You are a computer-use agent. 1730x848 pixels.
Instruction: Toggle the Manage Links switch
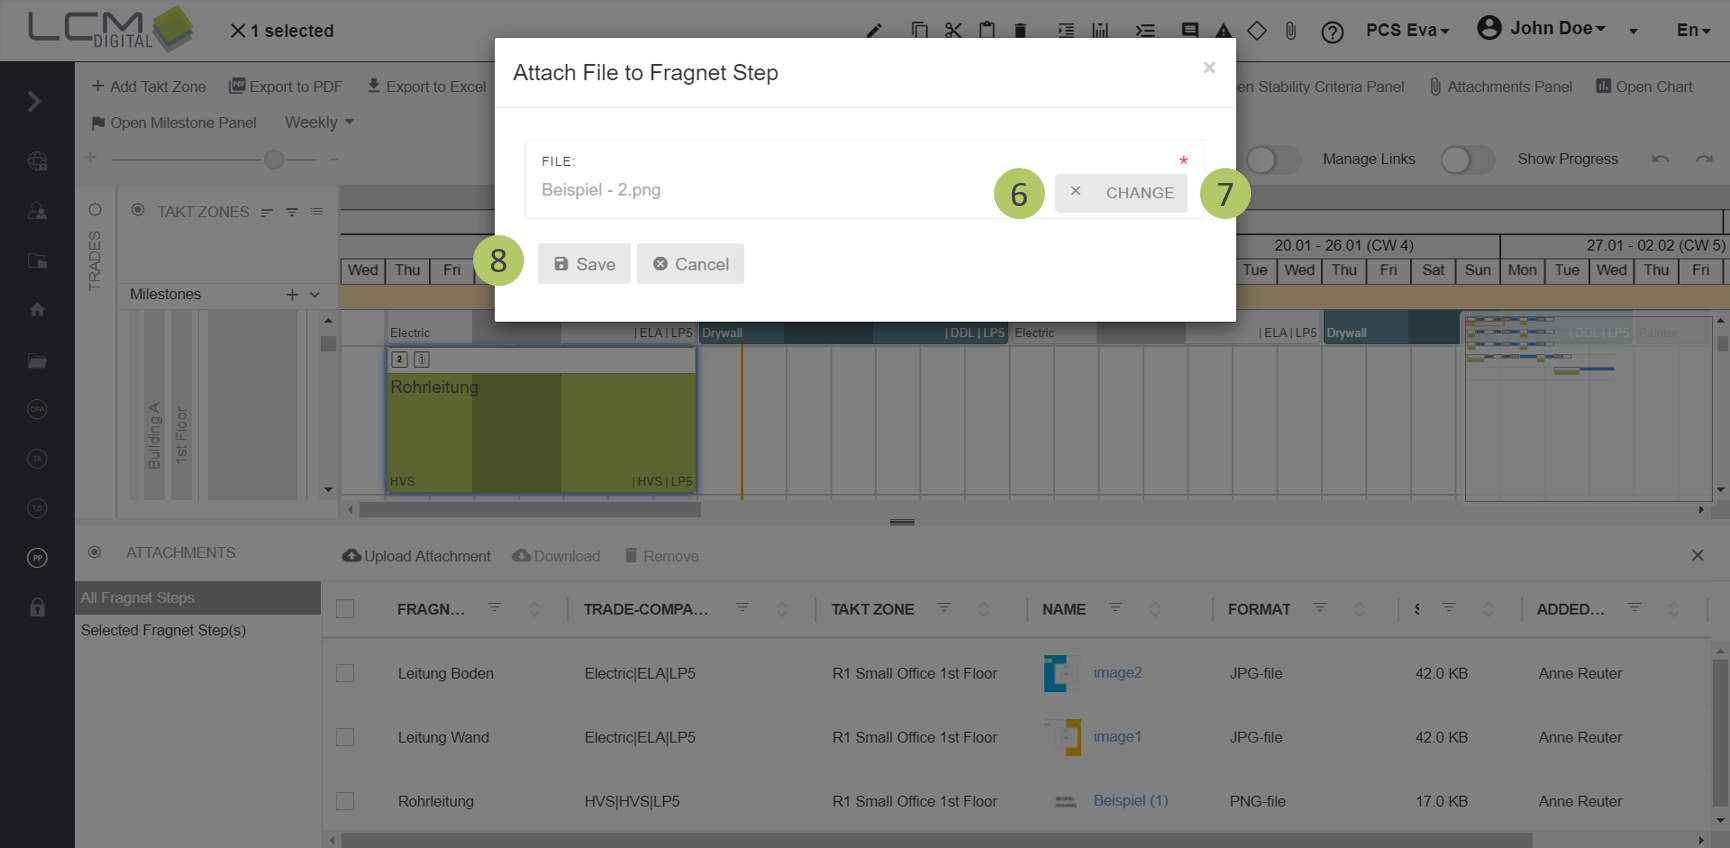pyautogui.click(x=1273, y=159)
